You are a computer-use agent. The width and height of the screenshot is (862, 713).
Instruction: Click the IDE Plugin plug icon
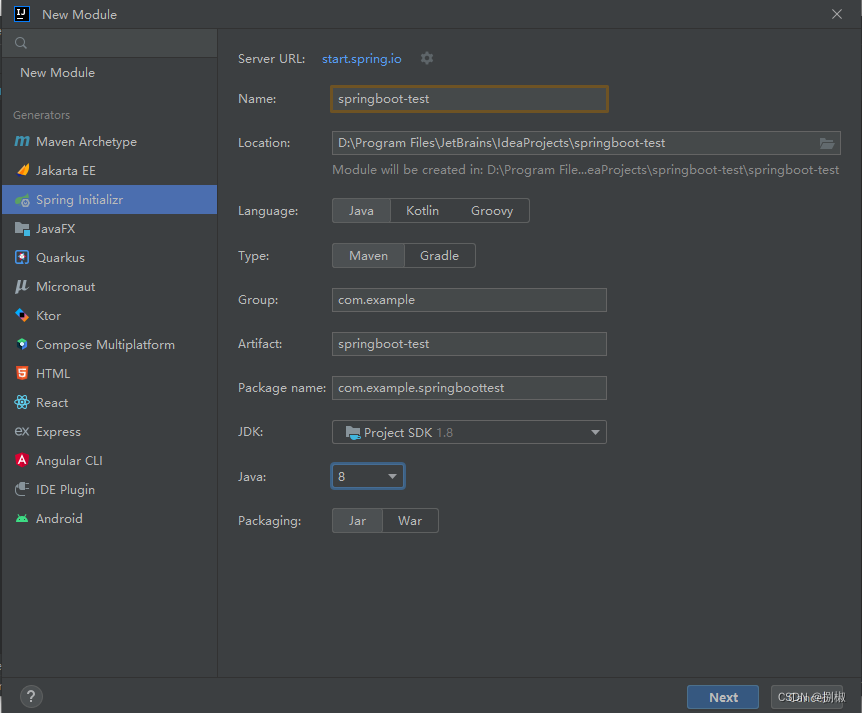coord(22,489)
